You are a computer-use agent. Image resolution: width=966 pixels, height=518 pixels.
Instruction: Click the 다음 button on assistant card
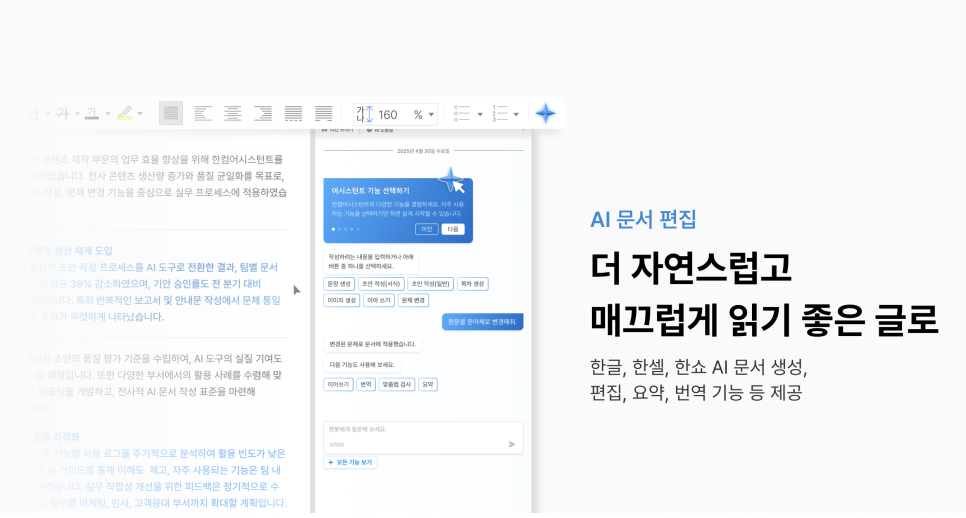453,229
